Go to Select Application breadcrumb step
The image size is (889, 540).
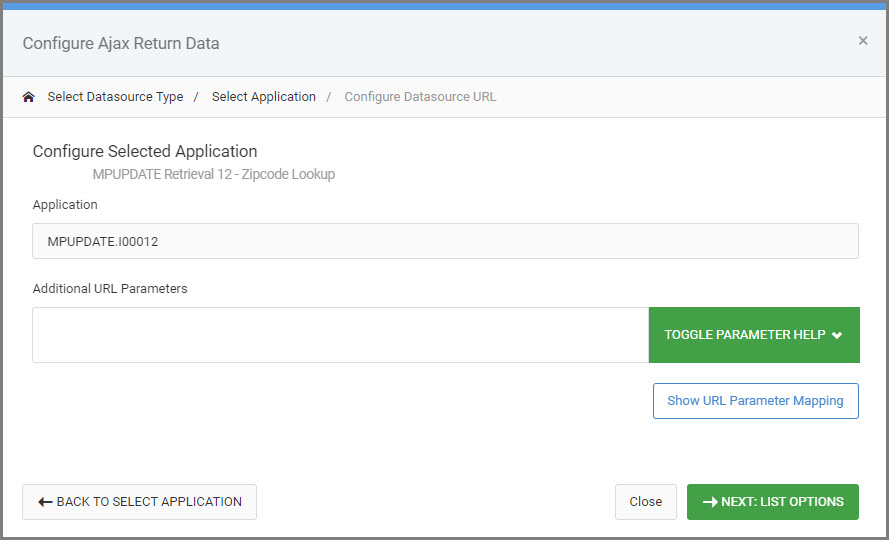click(264, 97)
